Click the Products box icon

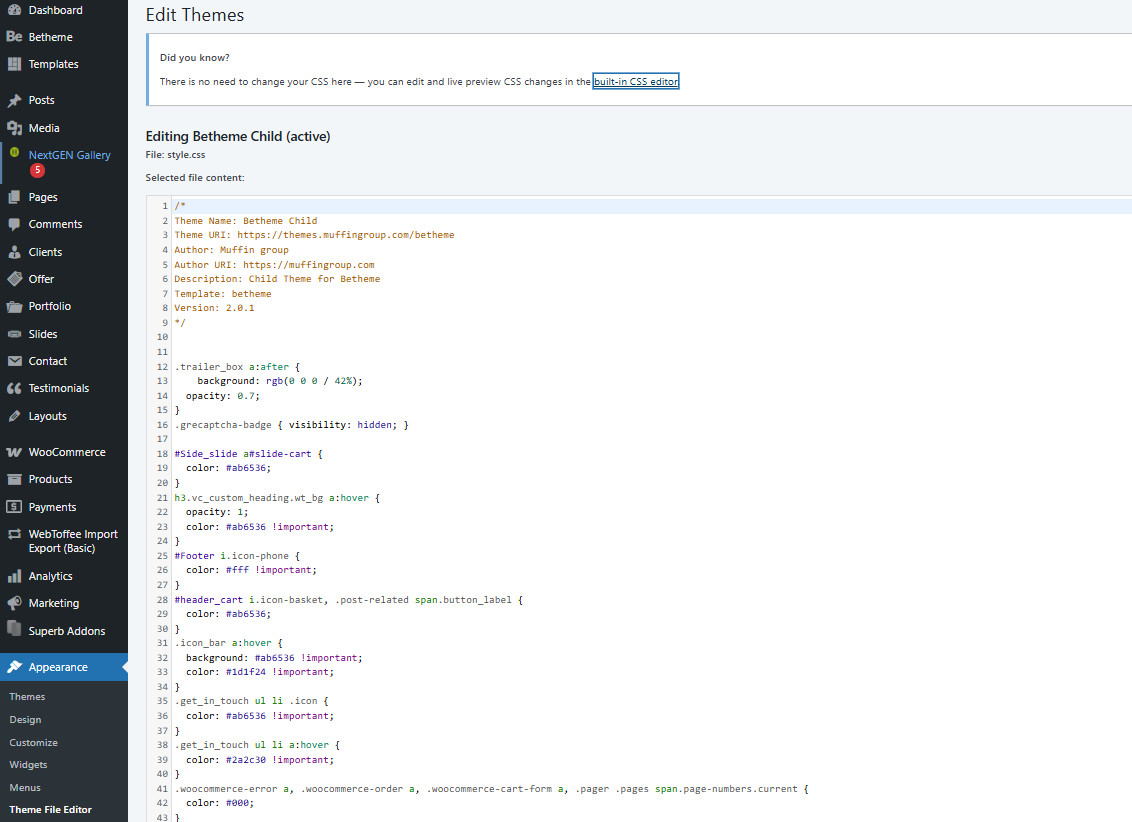click(x=14, y=480)
